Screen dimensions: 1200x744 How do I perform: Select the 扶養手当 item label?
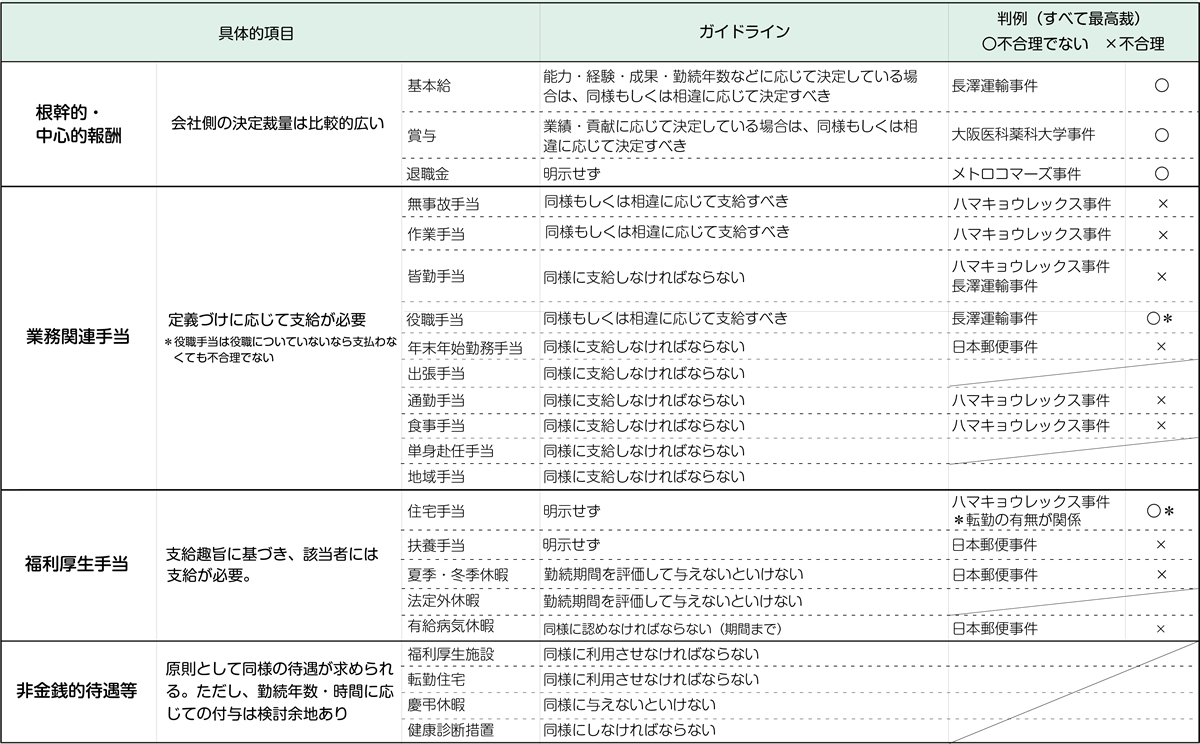(436, 545)
